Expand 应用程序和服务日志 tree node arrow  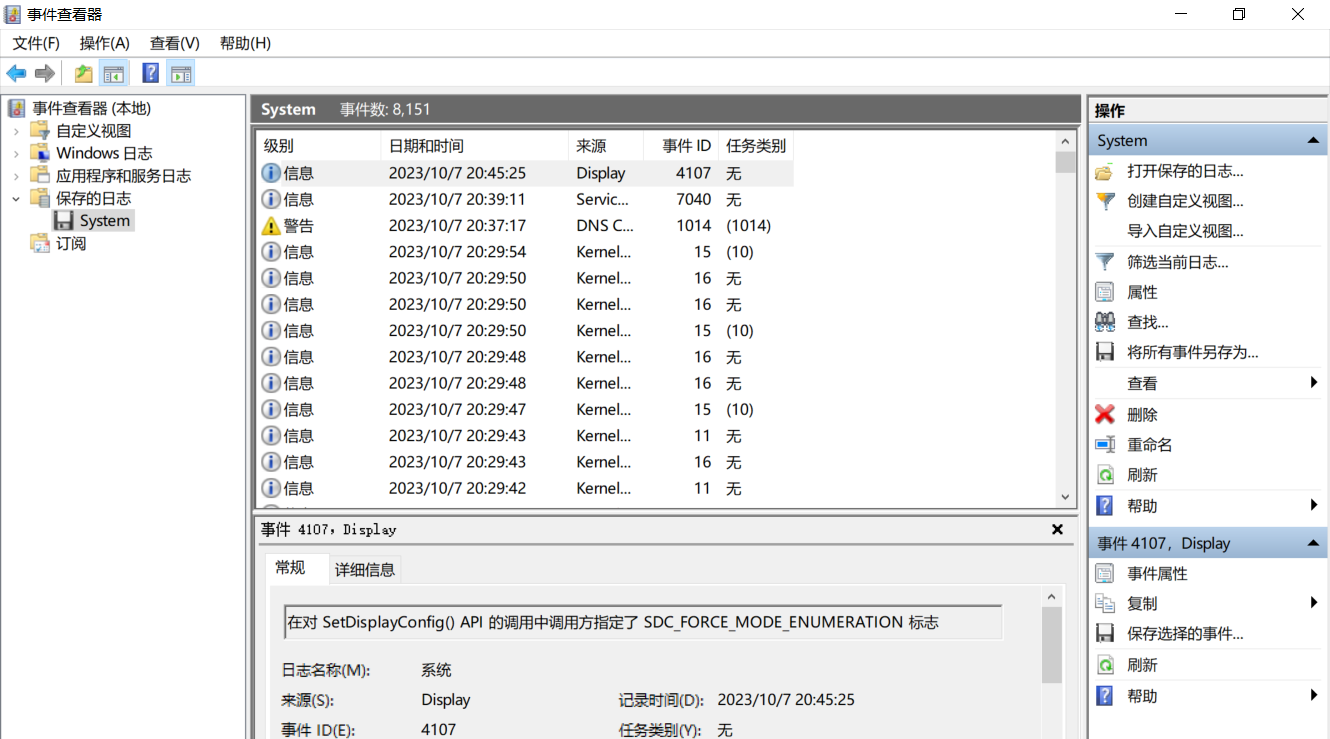click(x=16, y=176)
